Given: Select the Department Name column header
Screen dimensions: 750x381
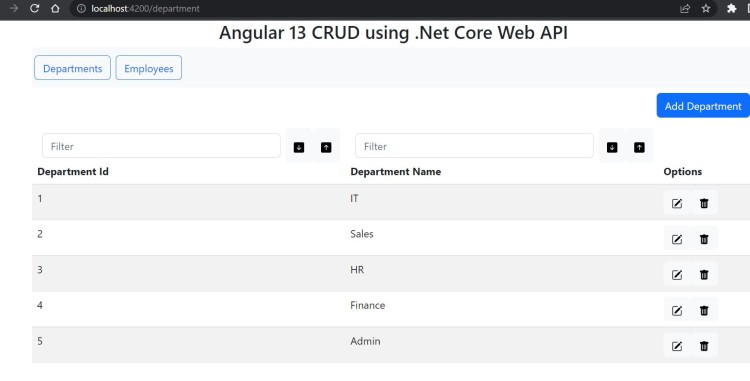Looking at the screenshot, I should pos(396,172).
